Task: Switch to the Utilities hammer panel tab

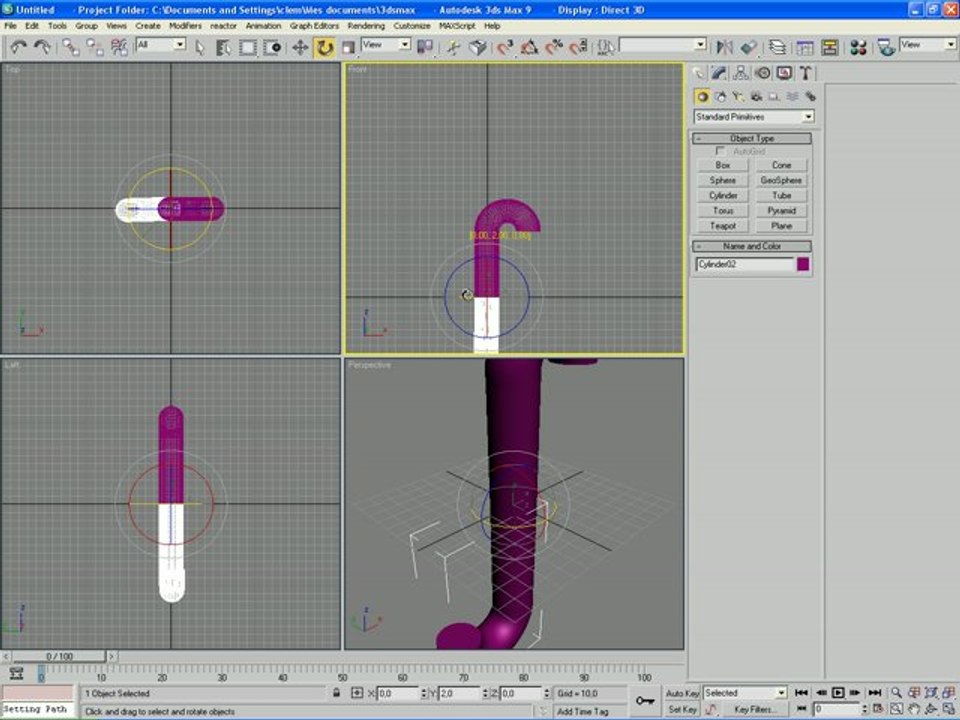Action: tap(806, 73)
